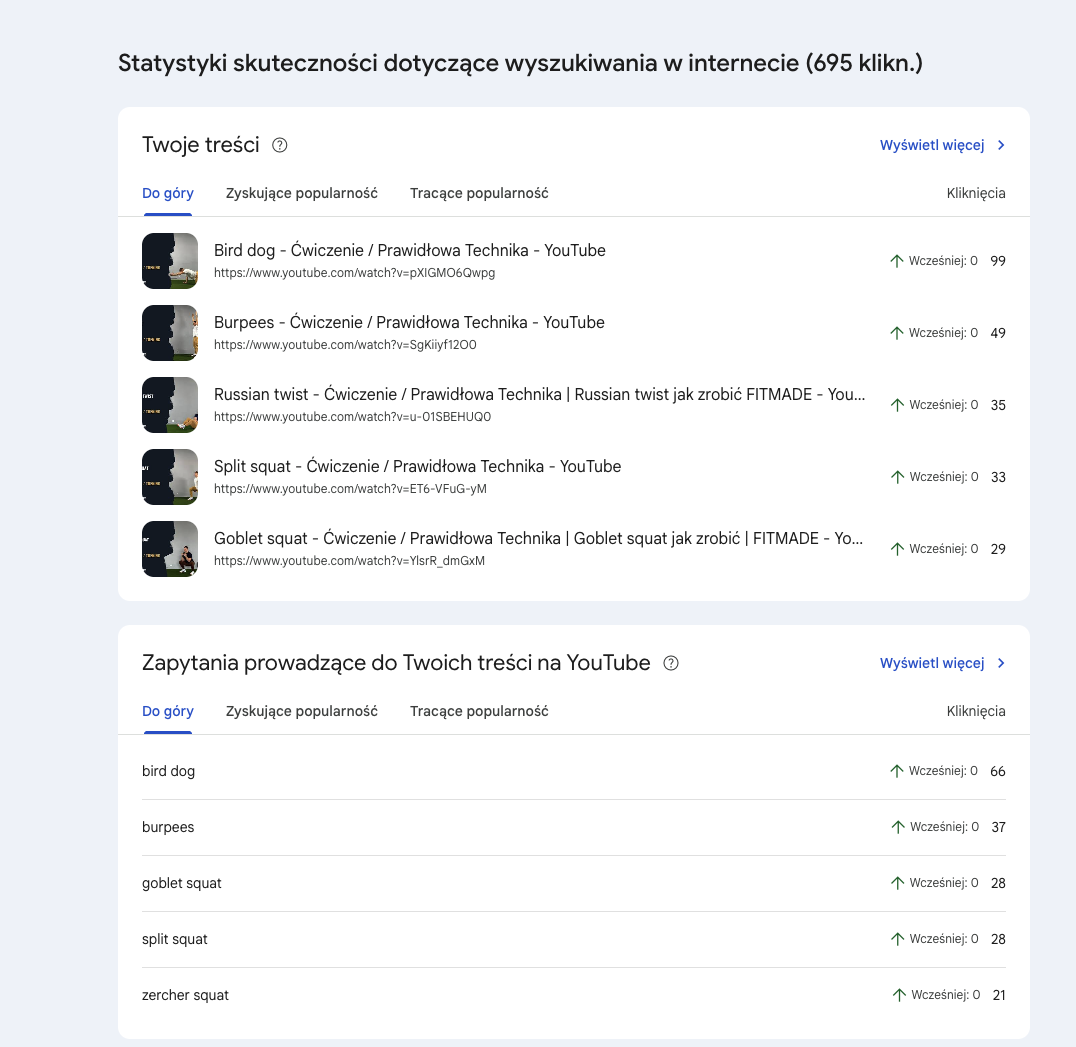Click the burpees query row
1076x1047 pixels.
pos(574,827)
